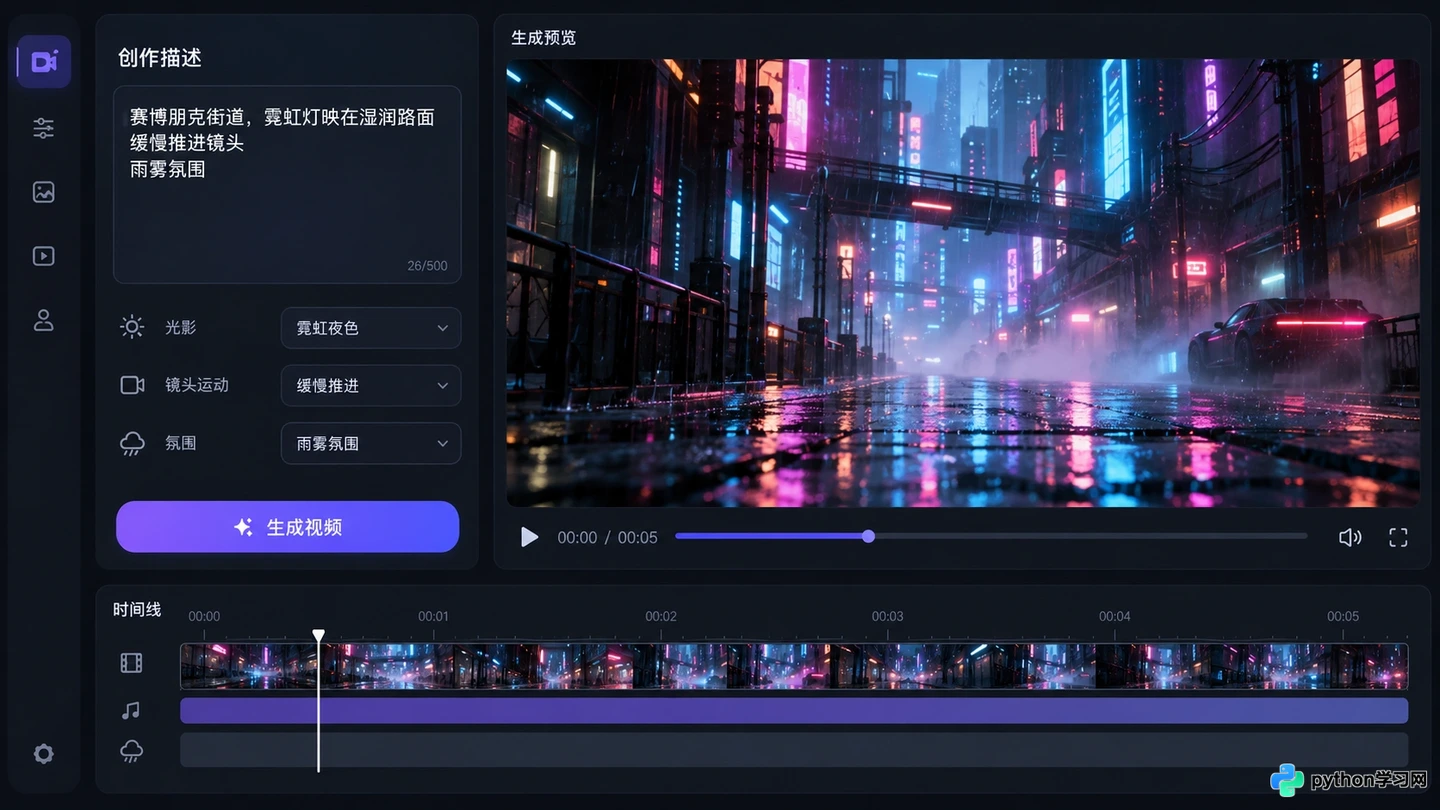Open the 镜头运动 dropdown showing 缓慢推进
The width and height of the screenshot is (1440, 810).
click(371, 386)
